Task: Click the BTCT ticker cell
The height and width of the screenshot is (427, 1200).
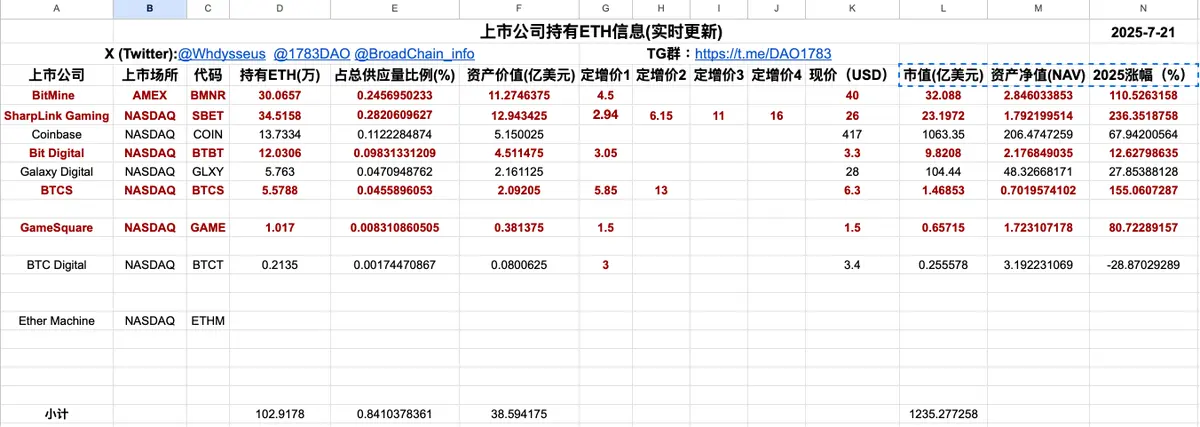Action: [208, 265]
